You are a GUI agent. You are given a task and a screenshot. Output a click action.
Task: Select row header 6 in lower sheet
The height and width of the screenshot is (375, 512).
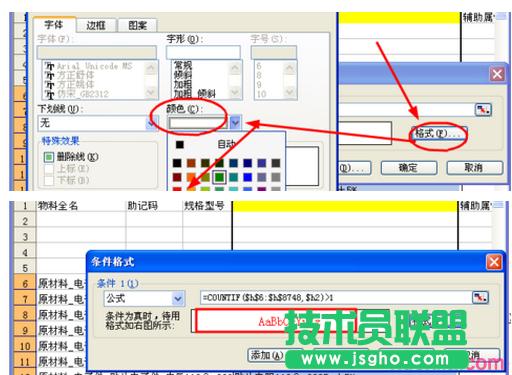(x=25, y=284)
